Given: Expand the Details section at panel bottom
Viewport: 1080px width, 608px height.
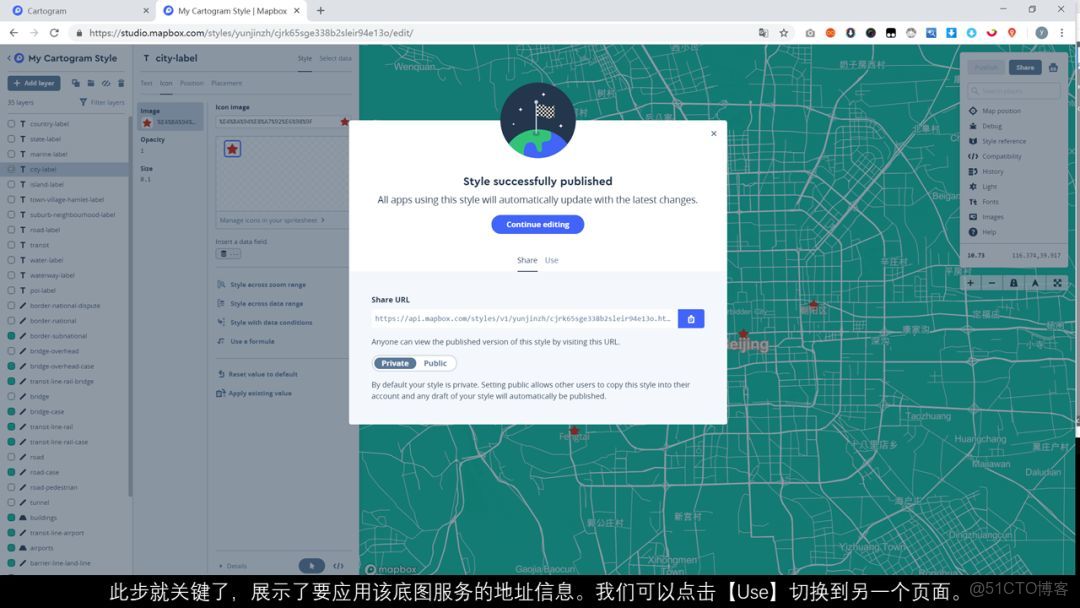Looking at the screenshot, I should coord(234,565).
